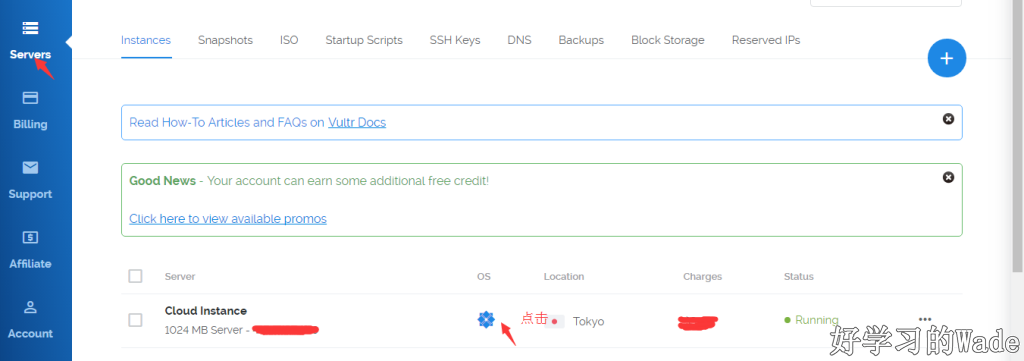The image size is (1024, 361).
Task: Click the OS column header
Action: pyautogui.click(x=484, y=277)
